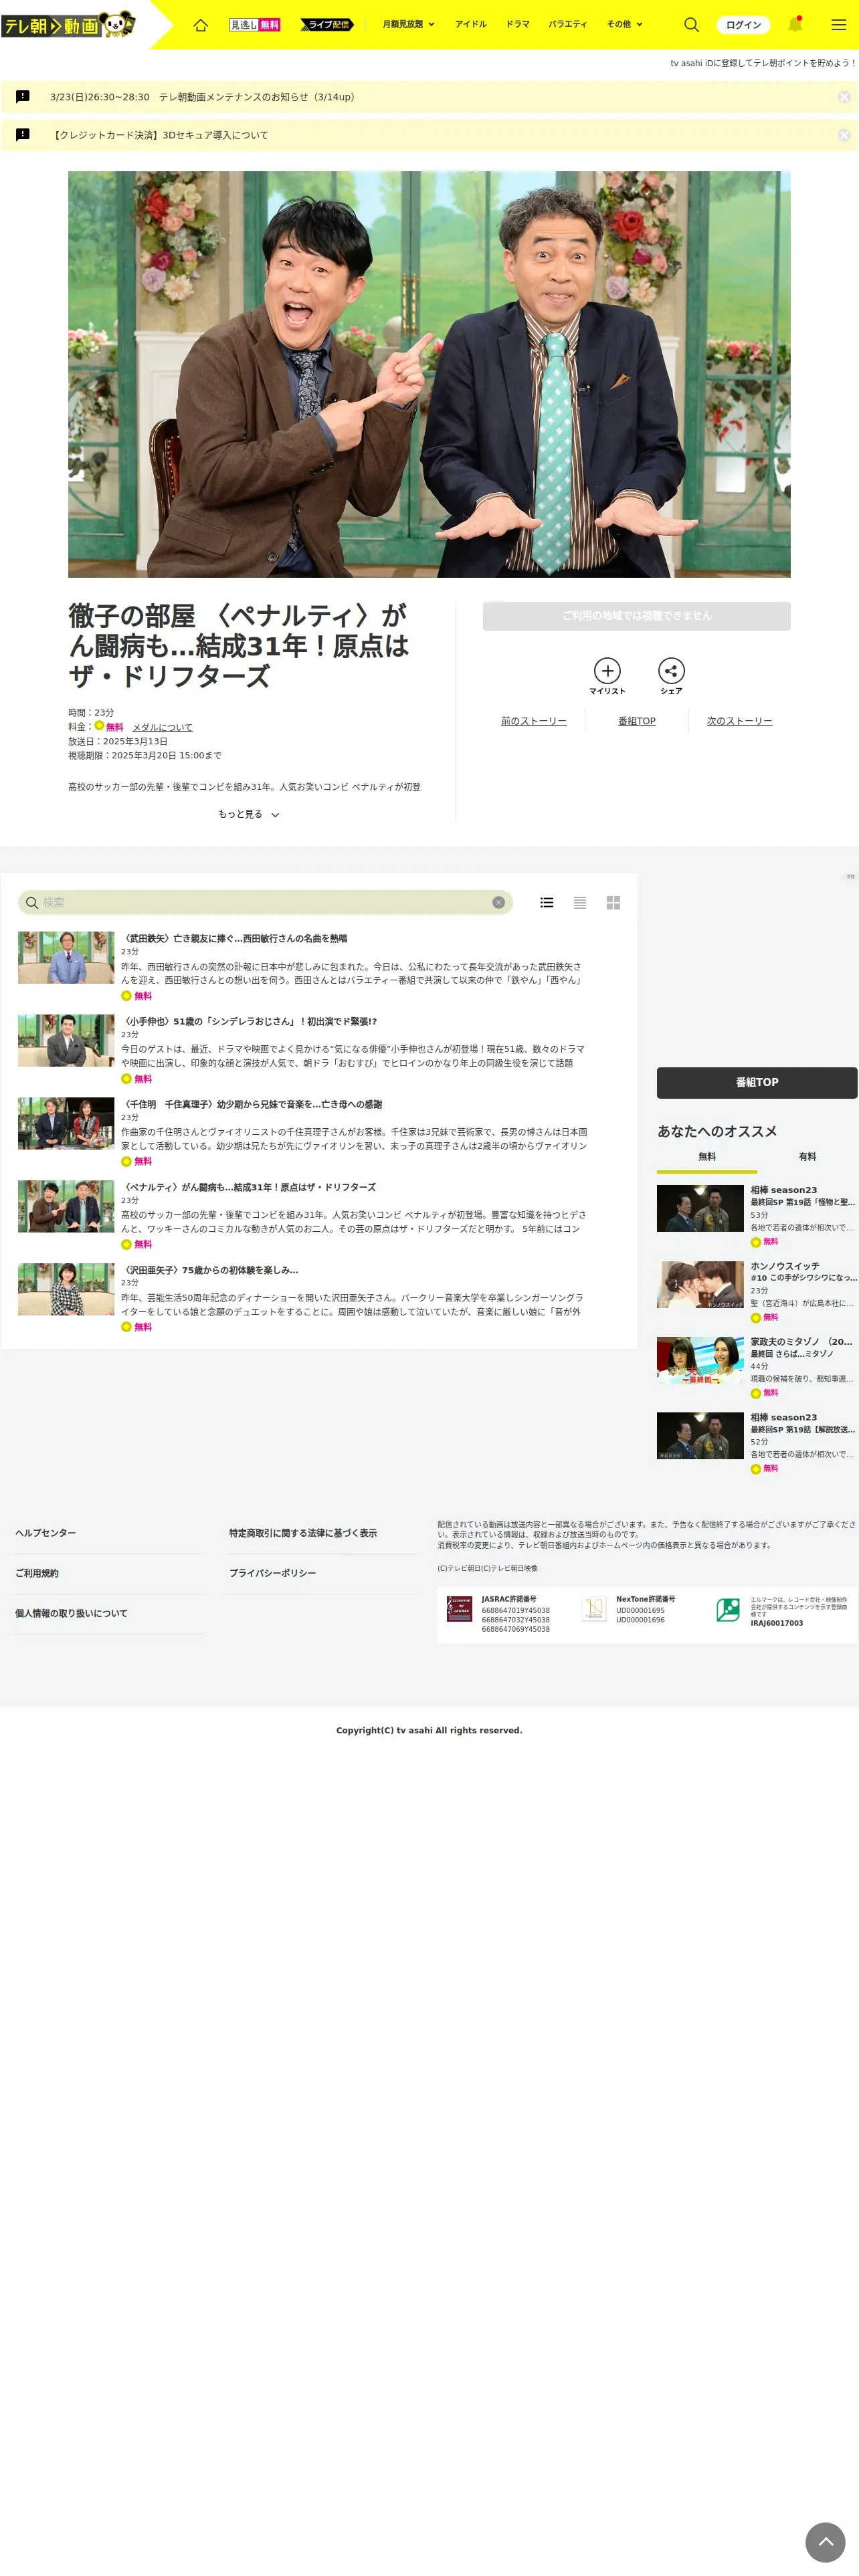Screen dimensions: 859x2576
Task: Select 無料 recommendations tab
Action: [x=707, y=1157]
